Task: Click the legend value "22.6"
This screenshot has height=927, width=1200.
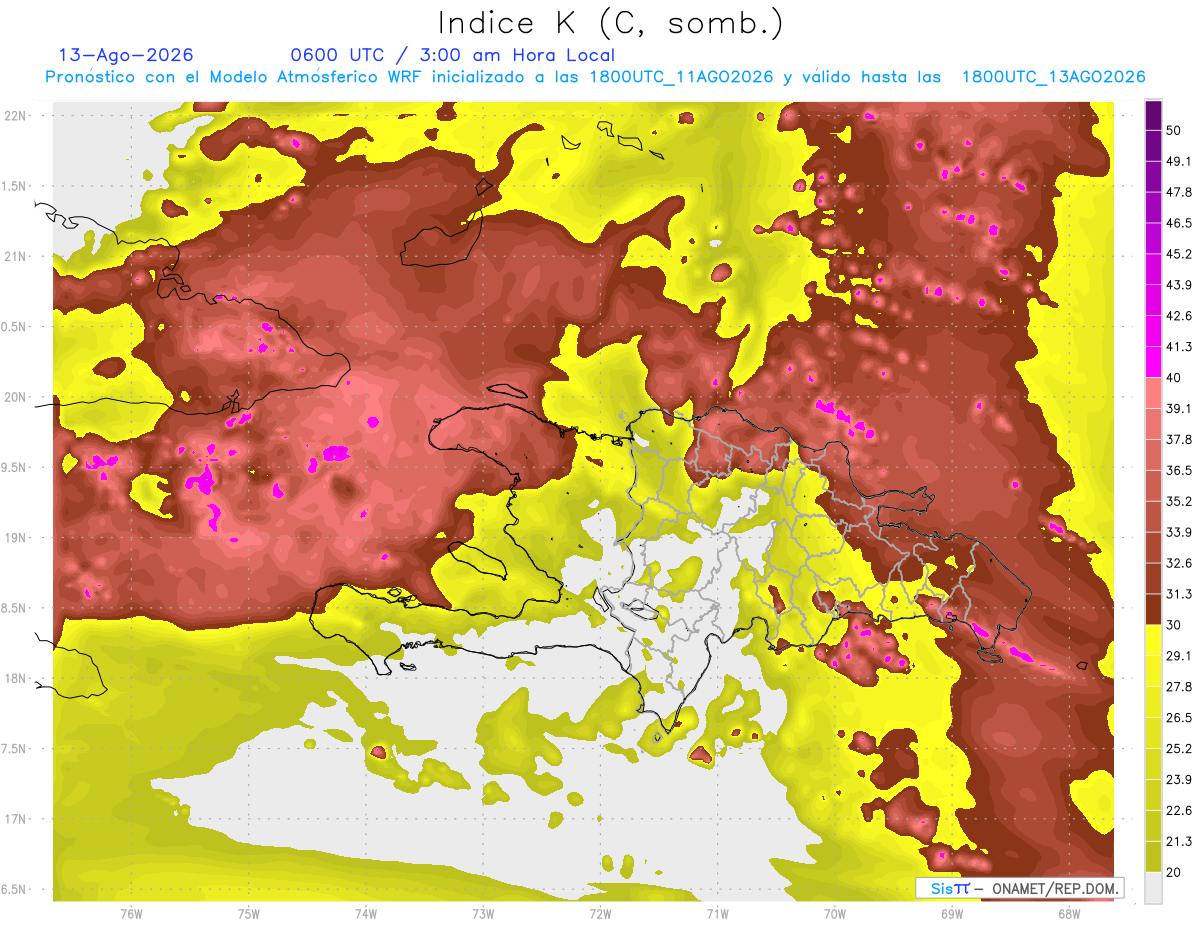Action: pos(1179,810)
